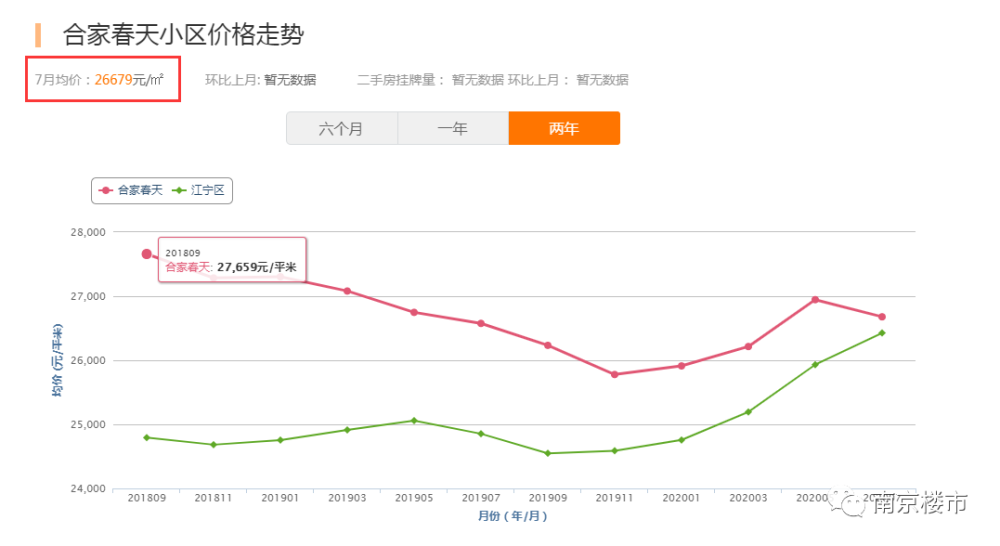Image resolution: width=1000 pixels, height=546 pixels.
Task: Click green line point at 201901
Action: [281, 440]
